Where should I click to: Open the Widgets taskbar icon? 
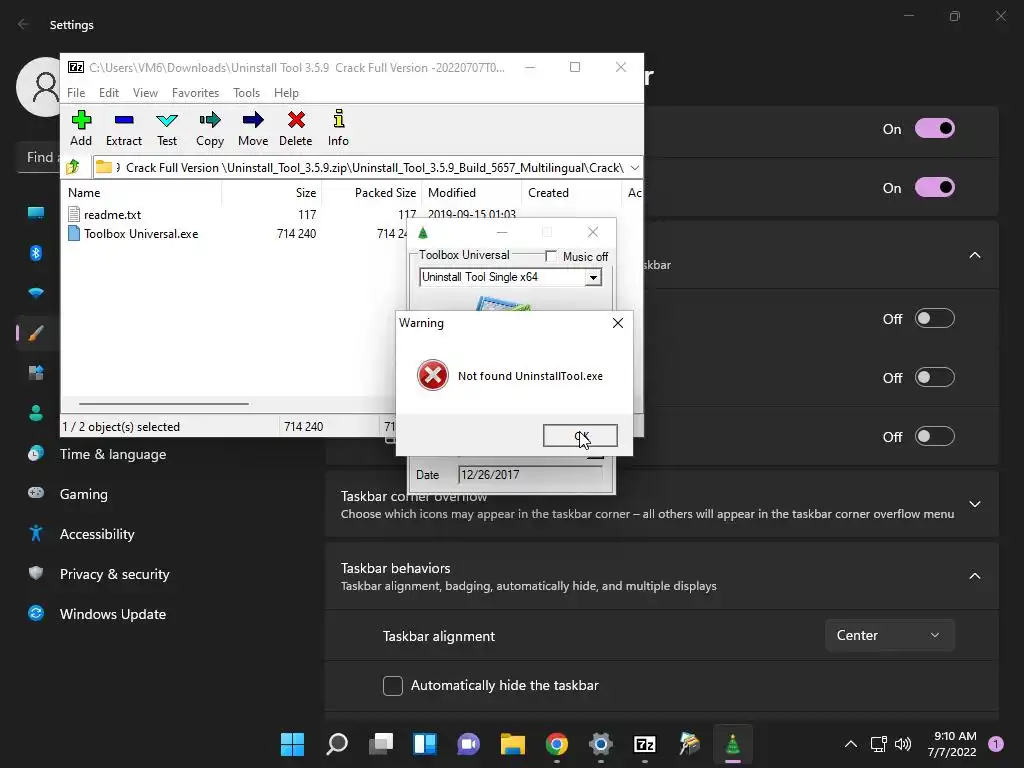[x=424, y=744]
